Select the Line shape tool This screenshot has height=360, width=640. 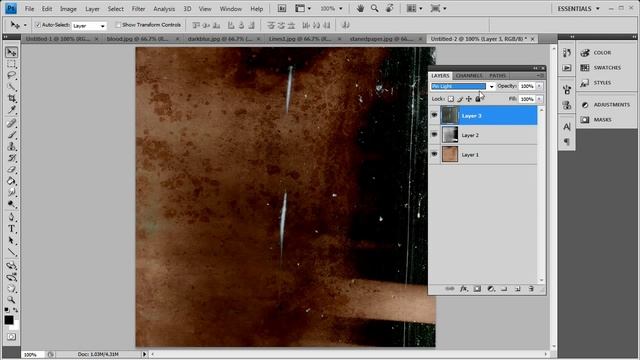(x=11, y=252)
